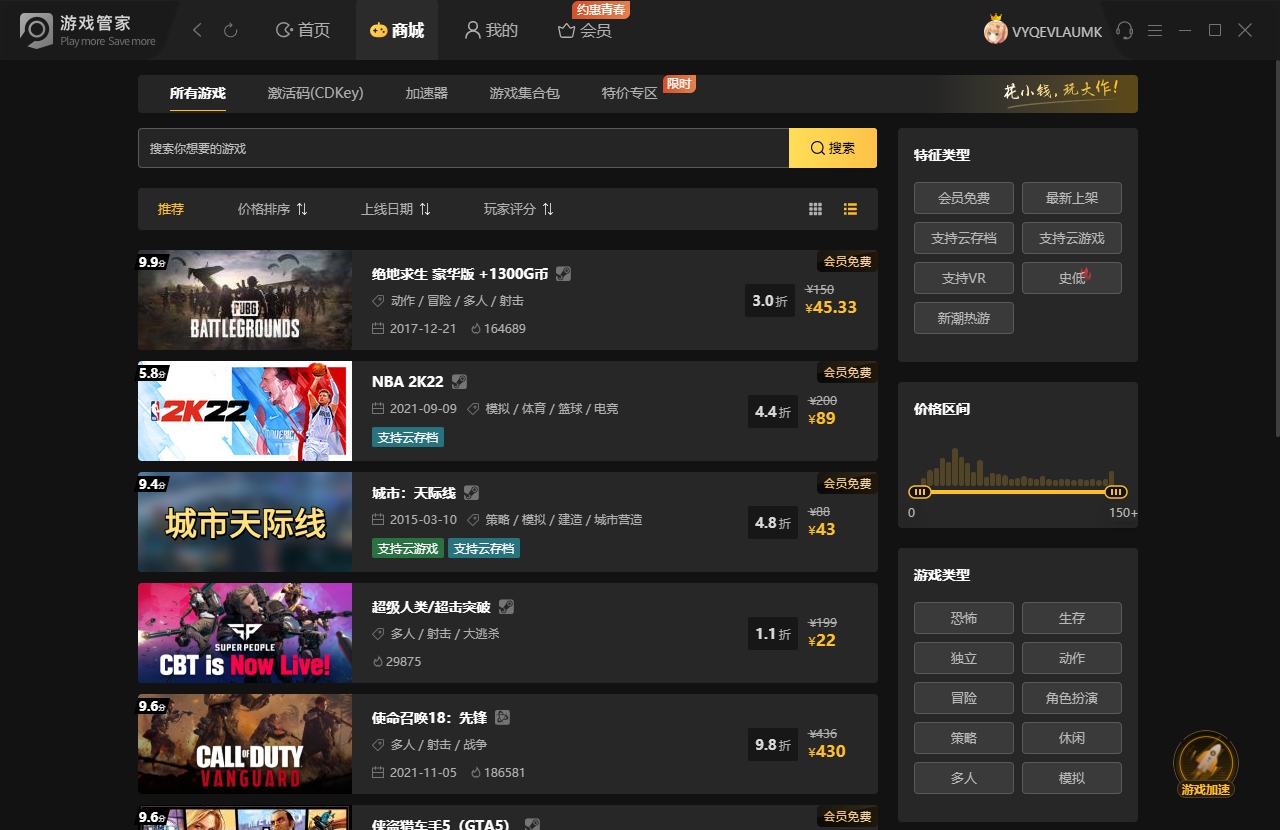Screen dimensions: 1280x830
Task: Click the game search input field
Action: 464,148
